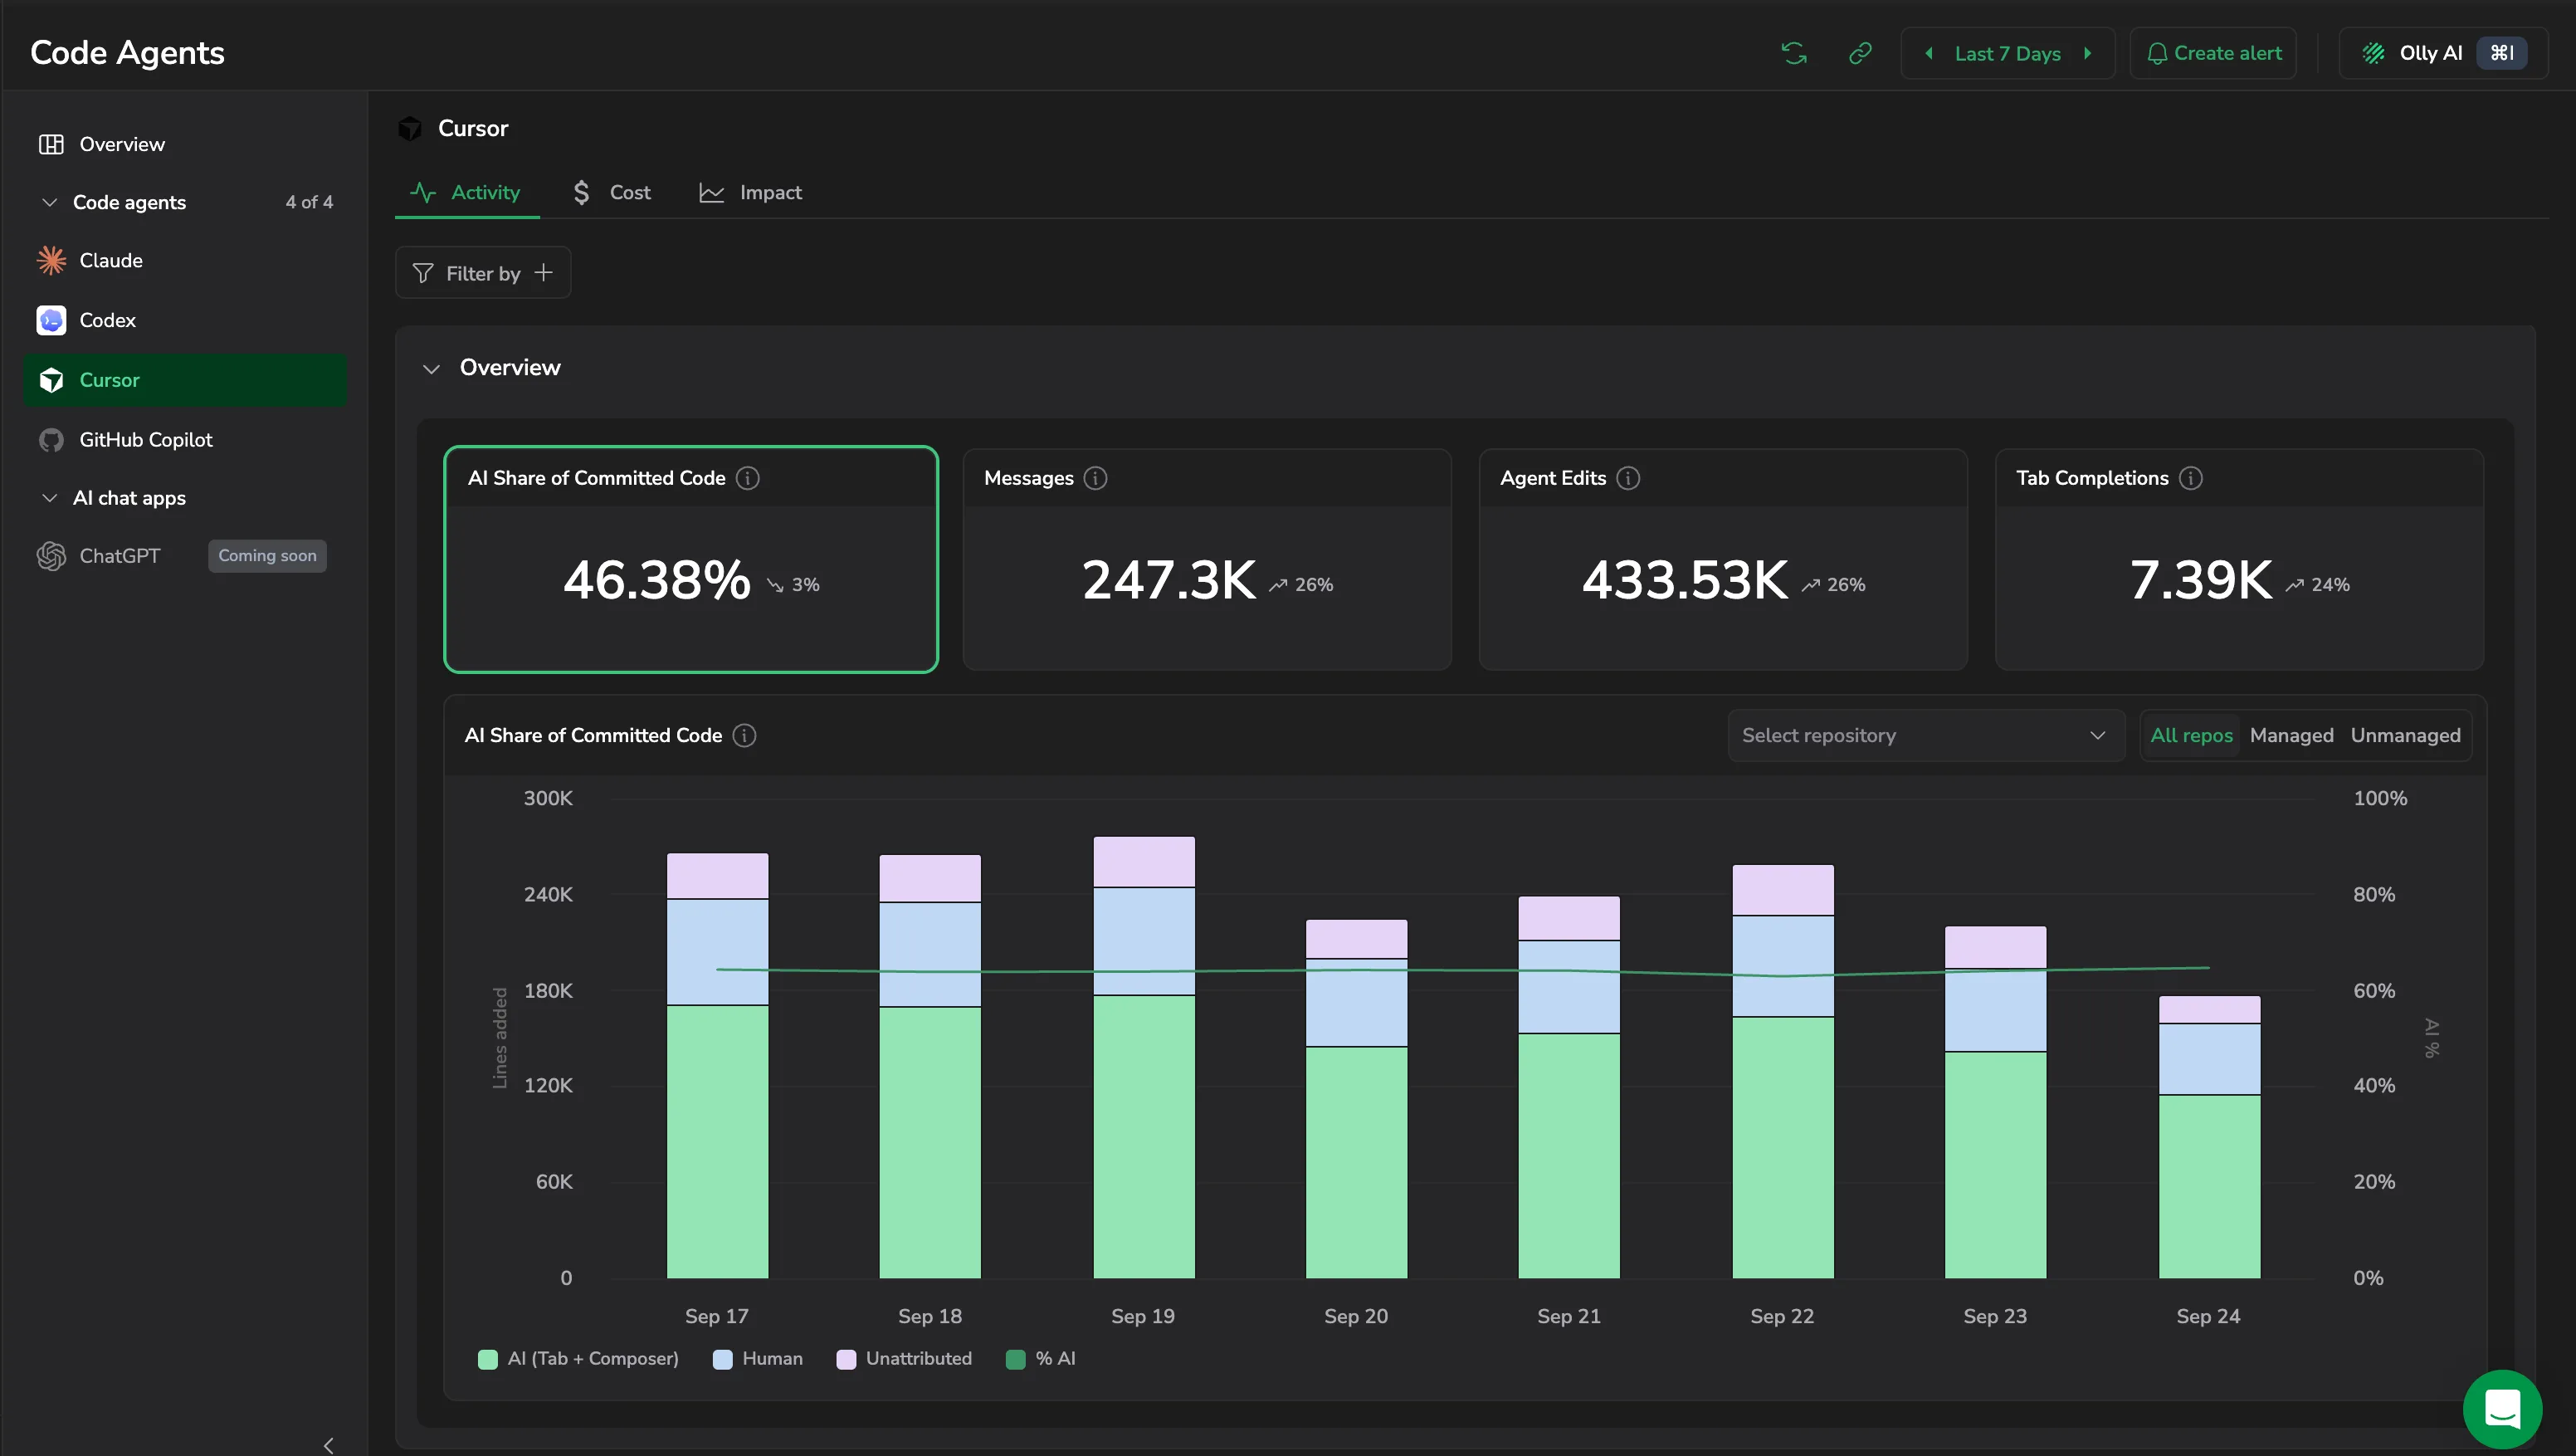Select the Agent Edits metric card

pyautogui.click(x=1723, y=559)
